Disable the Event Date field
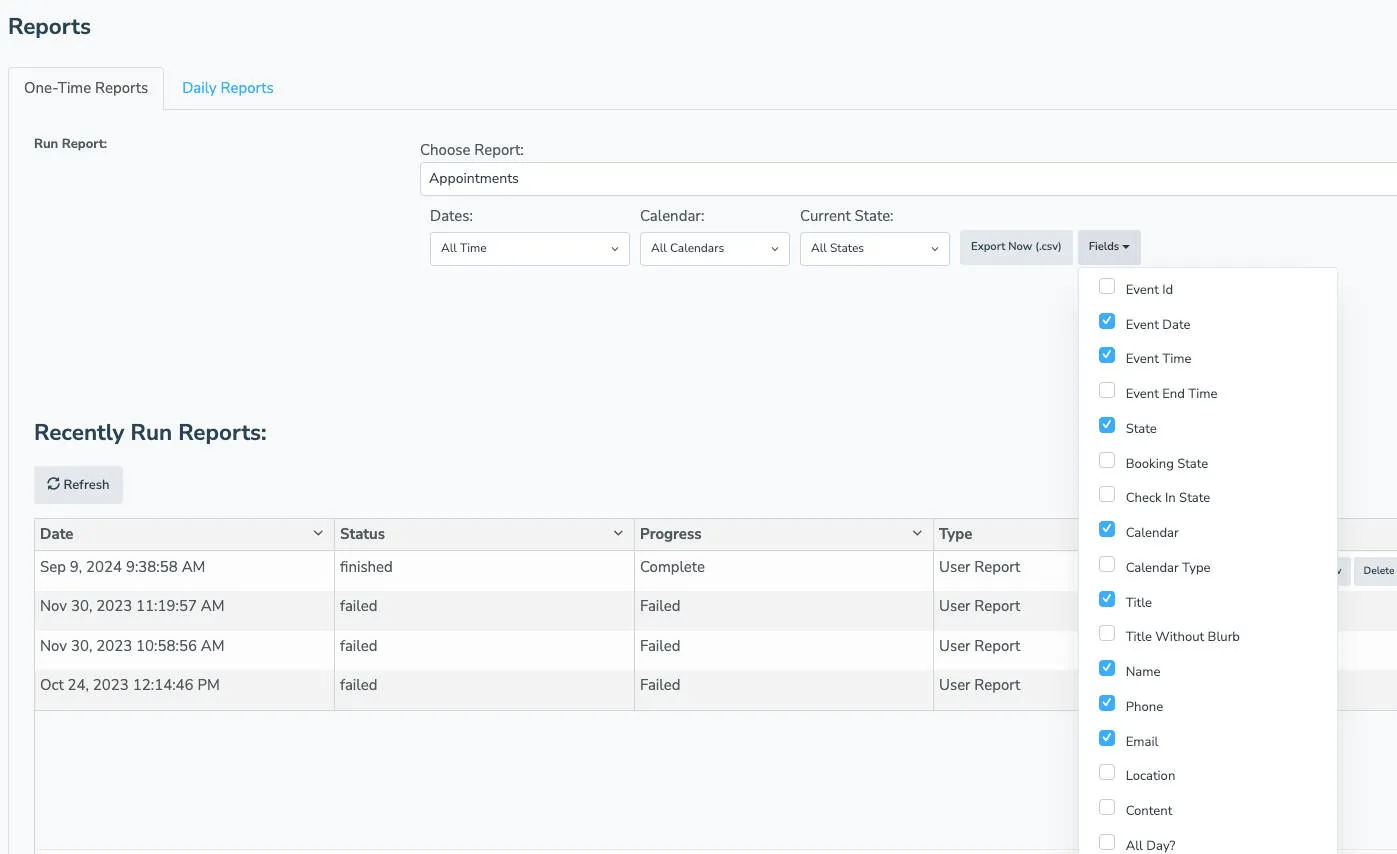 1106,320
